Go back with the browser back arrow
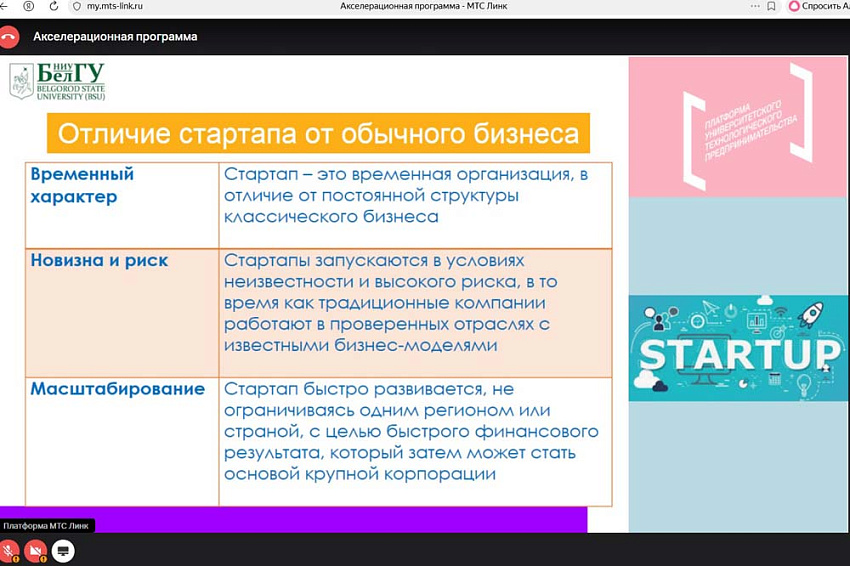Screen dimensions: 850x566 coord(5,6)
